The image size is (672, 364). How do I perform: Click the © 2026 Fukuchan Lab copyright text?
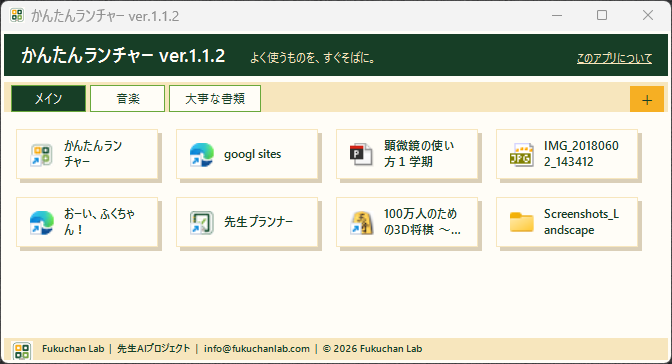pos(372,349)
